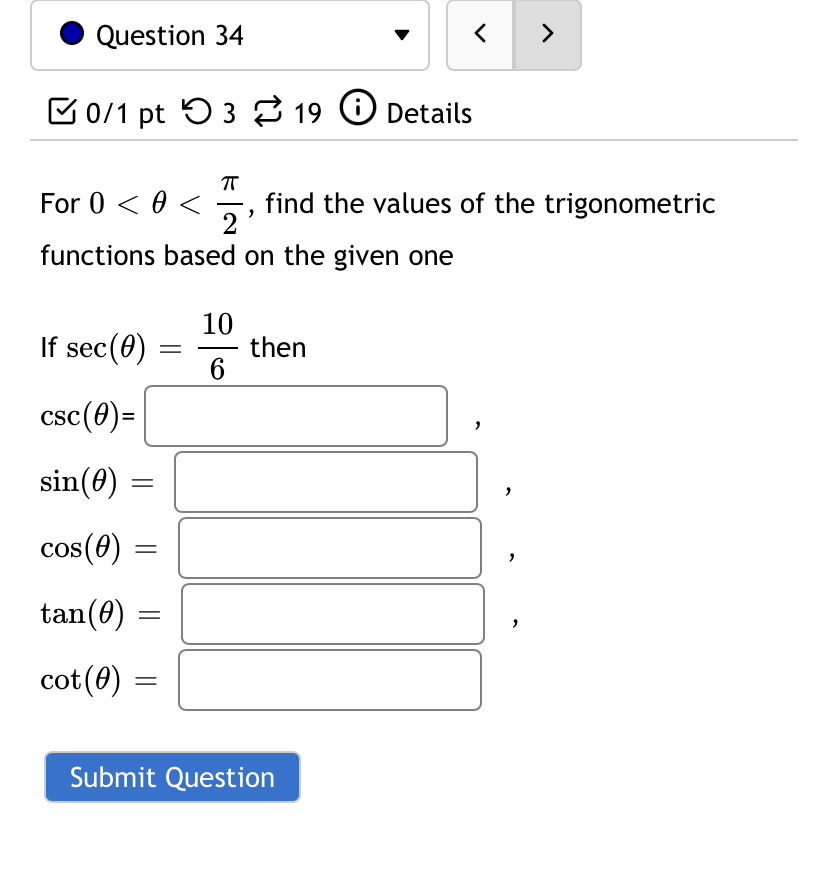The image size is (828, 872).
Task: Click the previous question chevron arrow
Action: (479, 33)
